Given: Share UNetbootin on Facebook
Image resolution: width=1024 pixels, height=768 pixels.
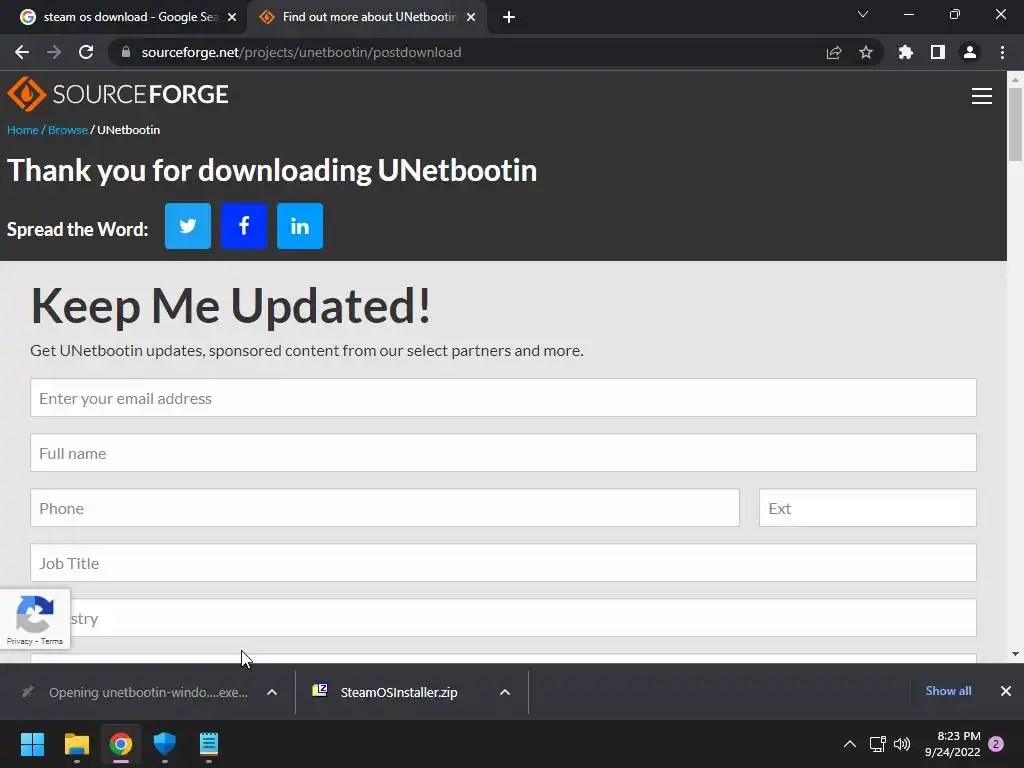Looking at the screenshot, I should pos(244,226).
